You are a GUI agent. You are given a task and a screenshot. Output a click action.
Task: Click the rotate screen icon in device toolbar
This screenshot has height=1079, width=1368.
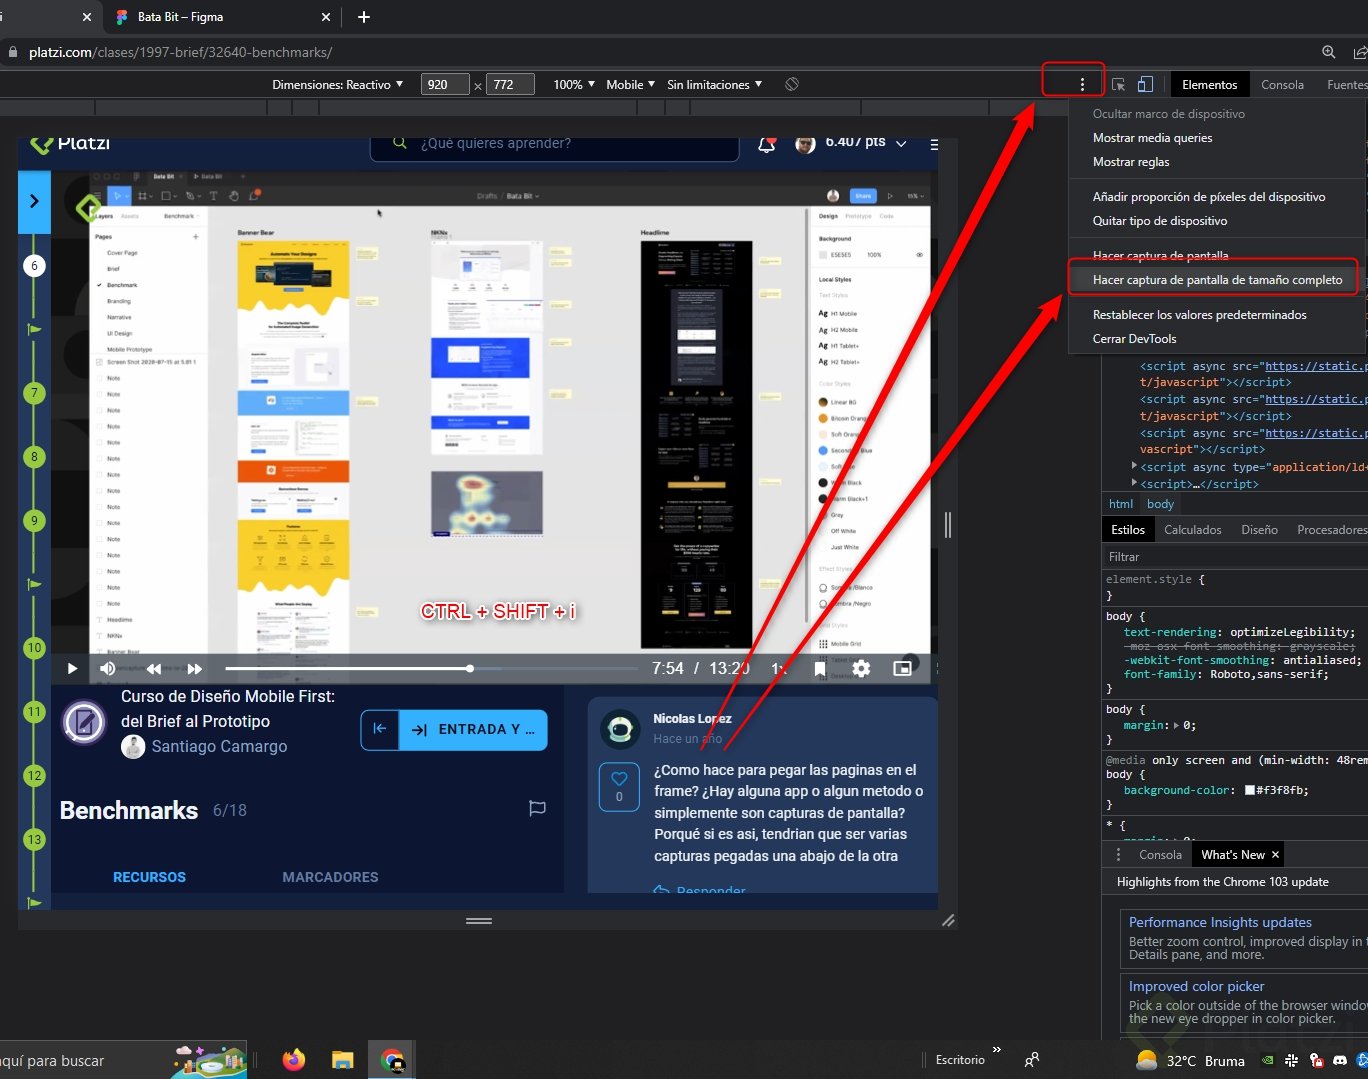click(792, 85)
